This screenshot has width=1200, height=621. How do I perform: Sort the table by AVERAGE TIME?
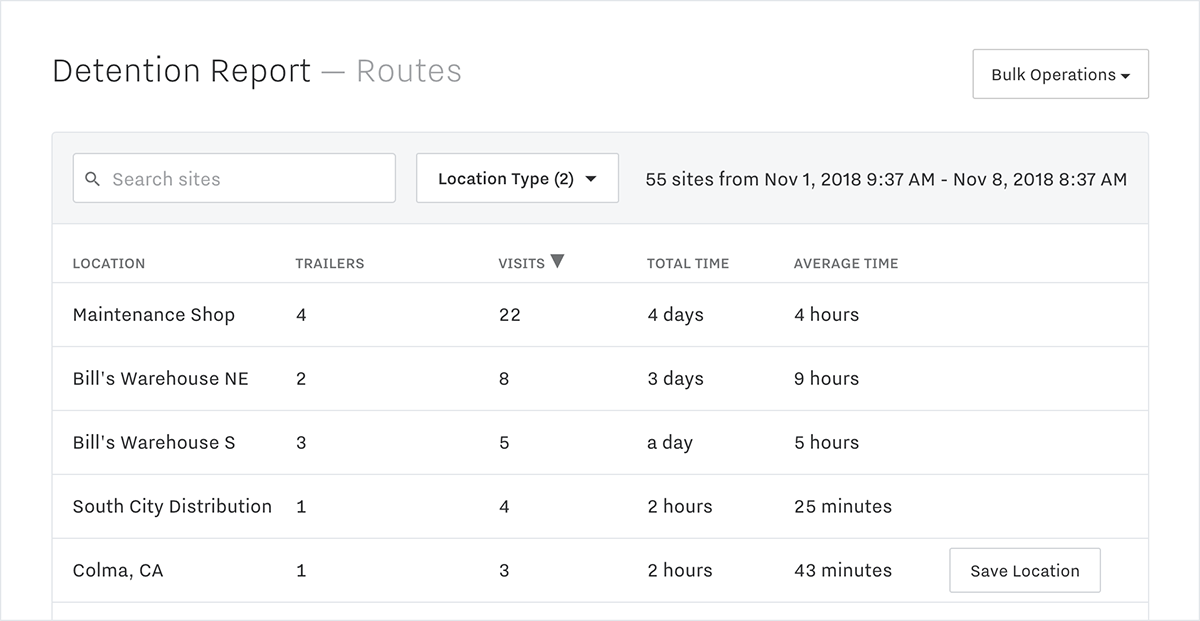[845, 263]
